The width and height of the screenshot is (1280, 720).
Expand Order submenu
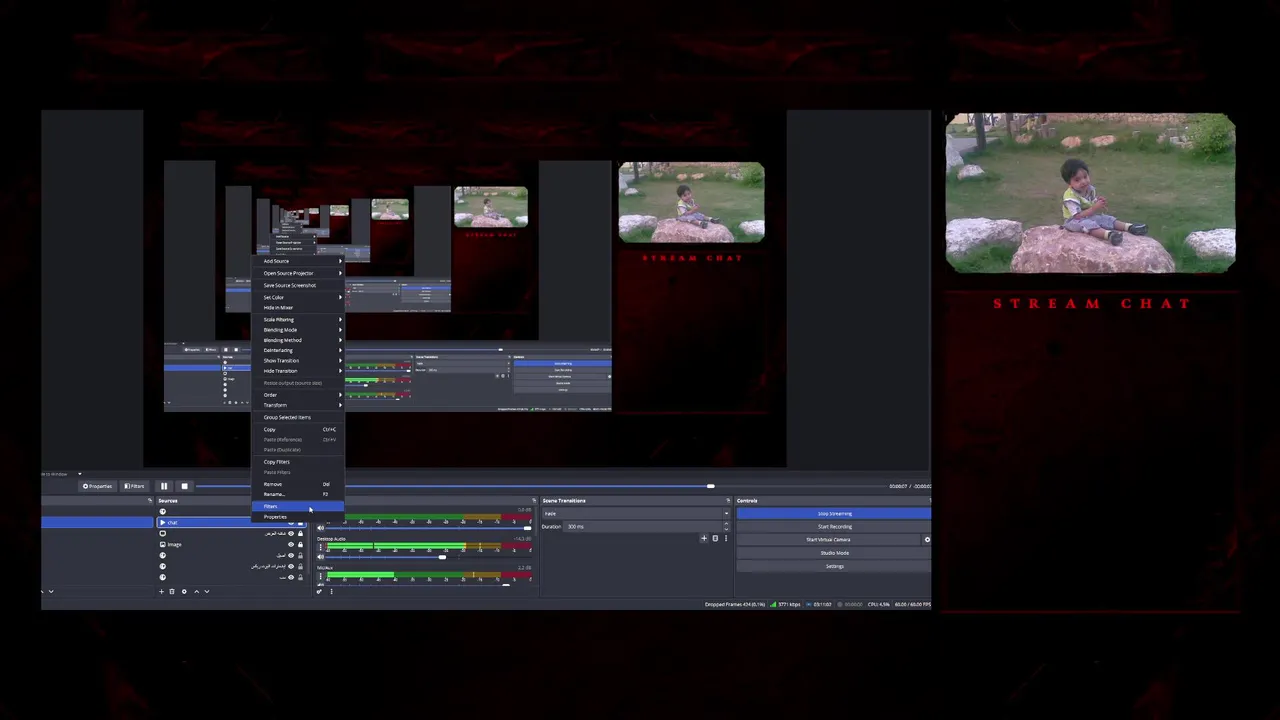click(298, 395)
